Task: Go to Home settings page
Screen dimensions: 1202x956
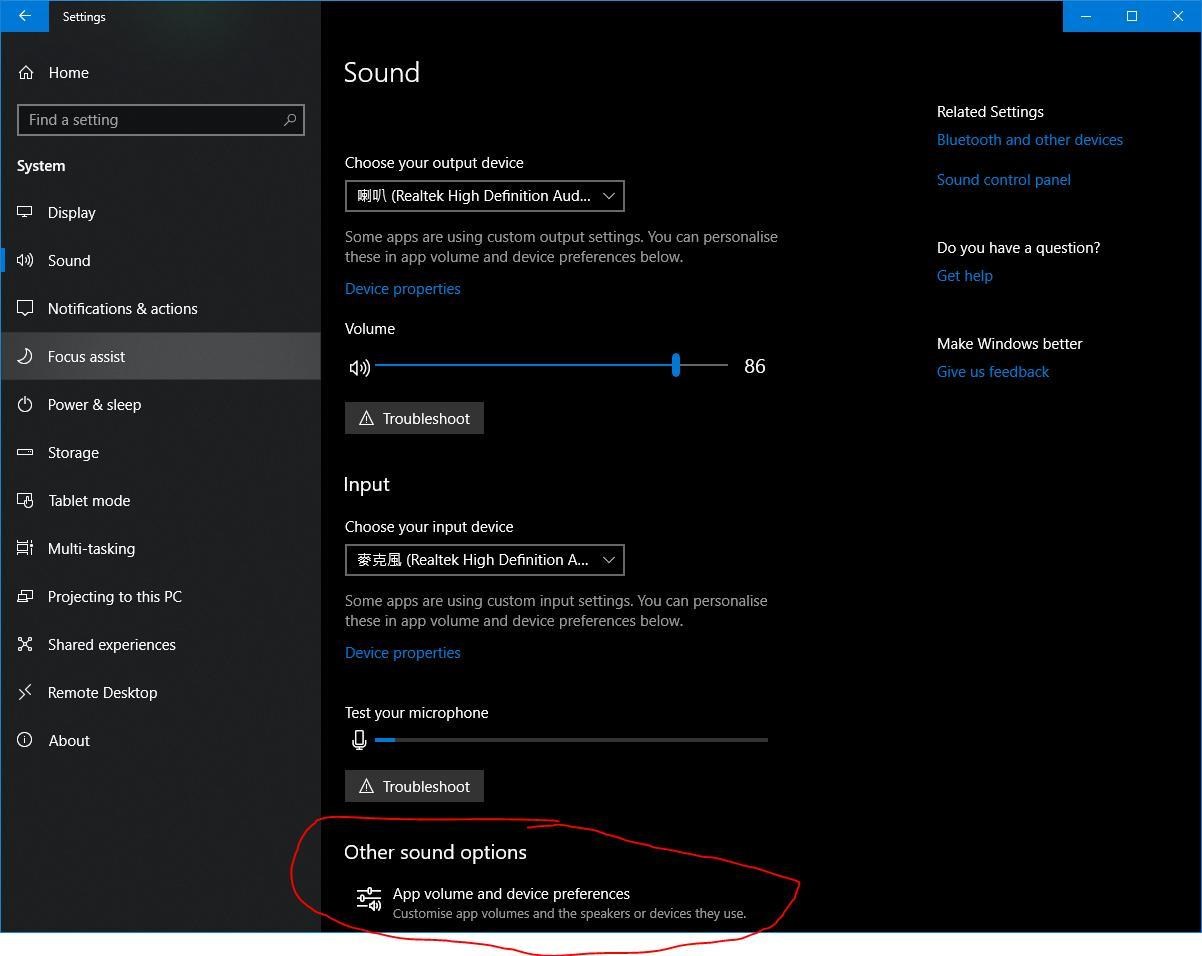Action: (x=68, y=73)
